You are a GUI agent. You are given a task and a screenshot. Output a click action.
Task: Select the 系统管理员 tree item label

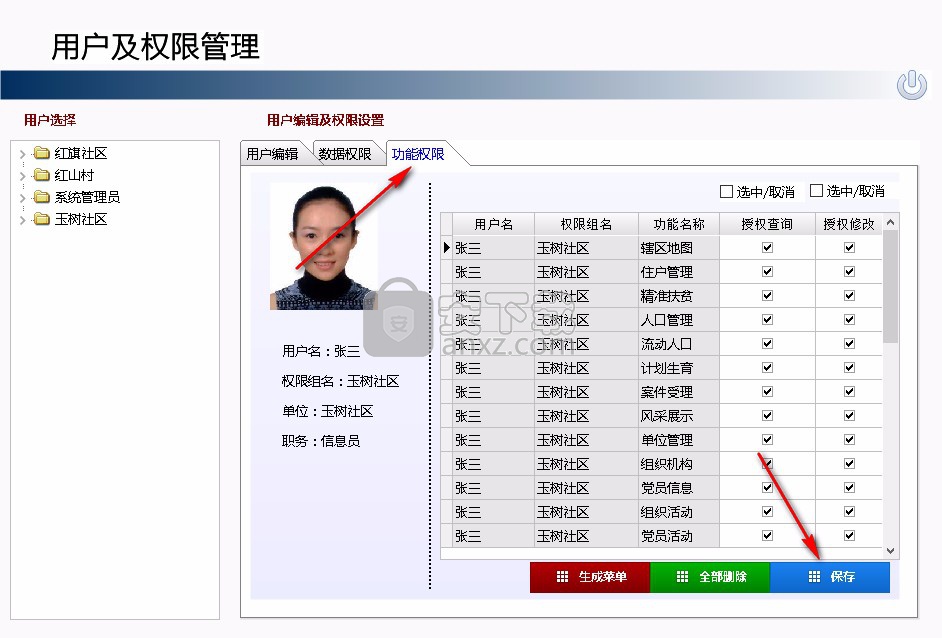[x=87, y=197]
